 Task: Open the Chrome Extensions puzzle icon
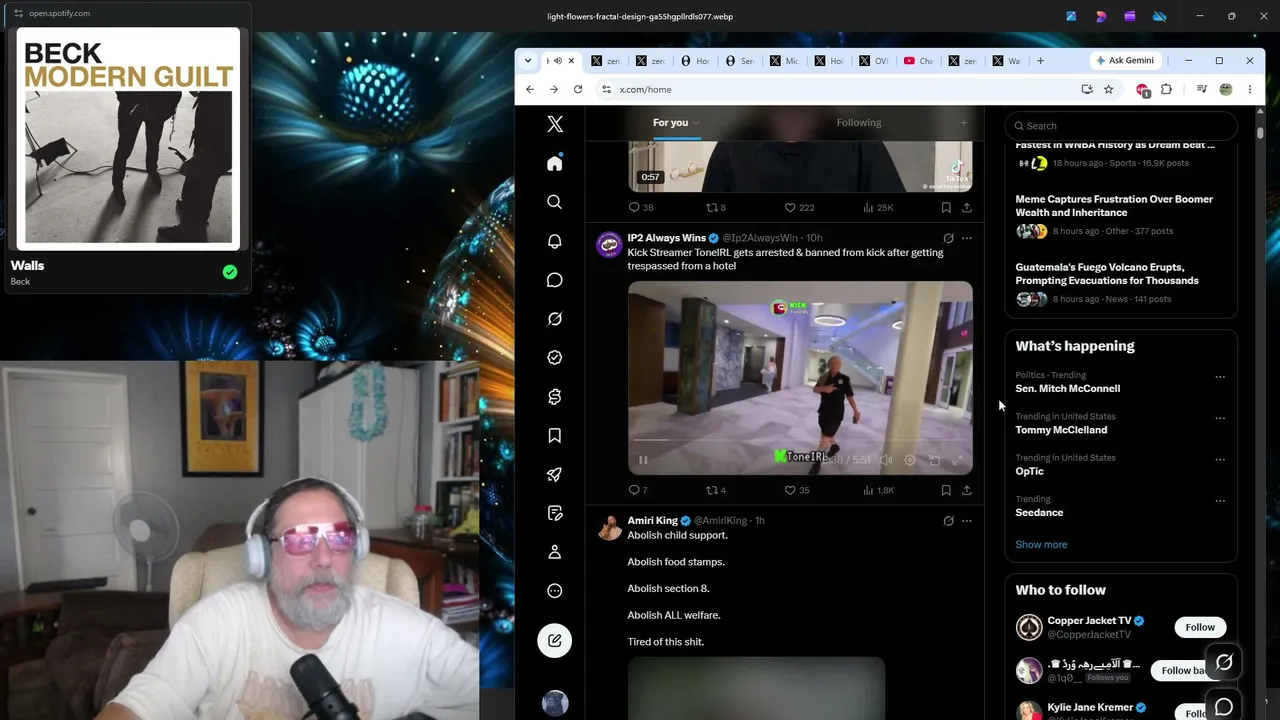(1166, 90)
